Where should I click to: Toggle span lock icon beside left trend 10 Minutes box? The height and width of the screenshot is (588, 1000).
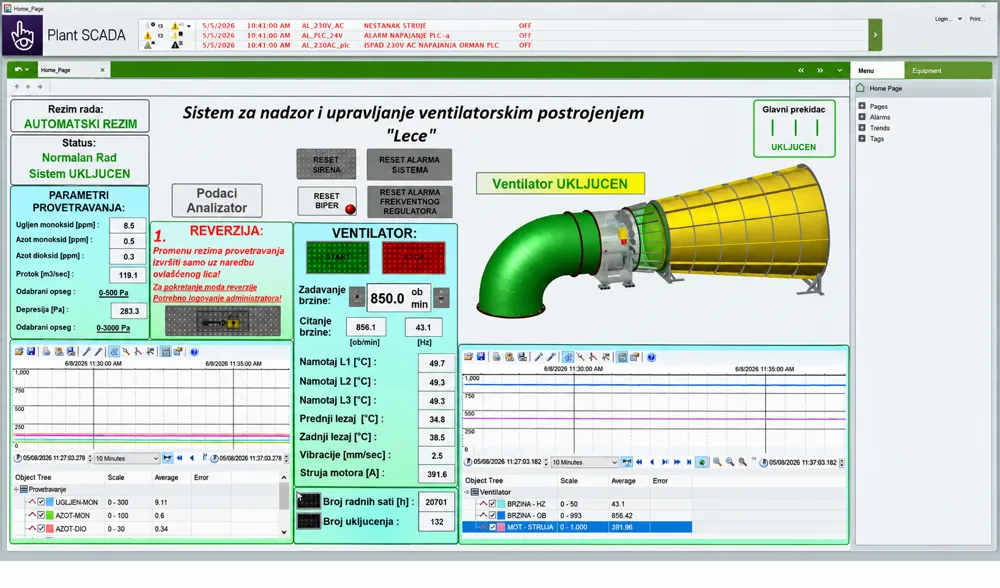coord(167,458)
